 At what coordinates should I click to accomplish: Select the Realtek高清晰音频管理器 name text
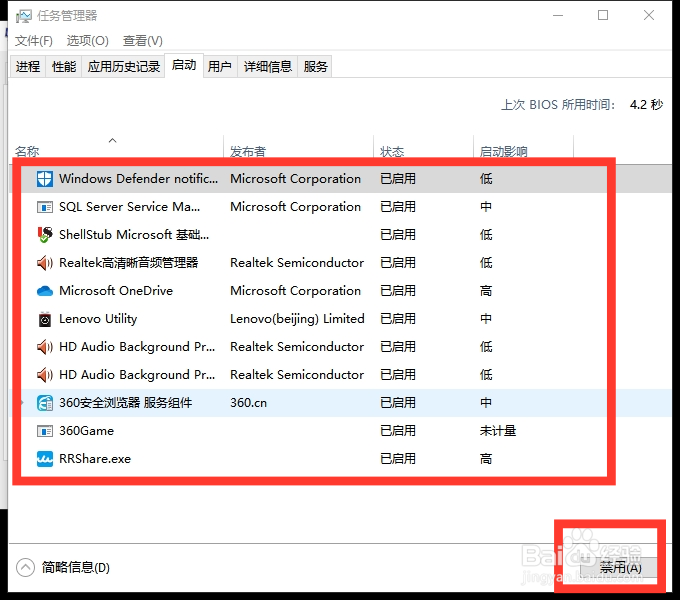[128, 263]
